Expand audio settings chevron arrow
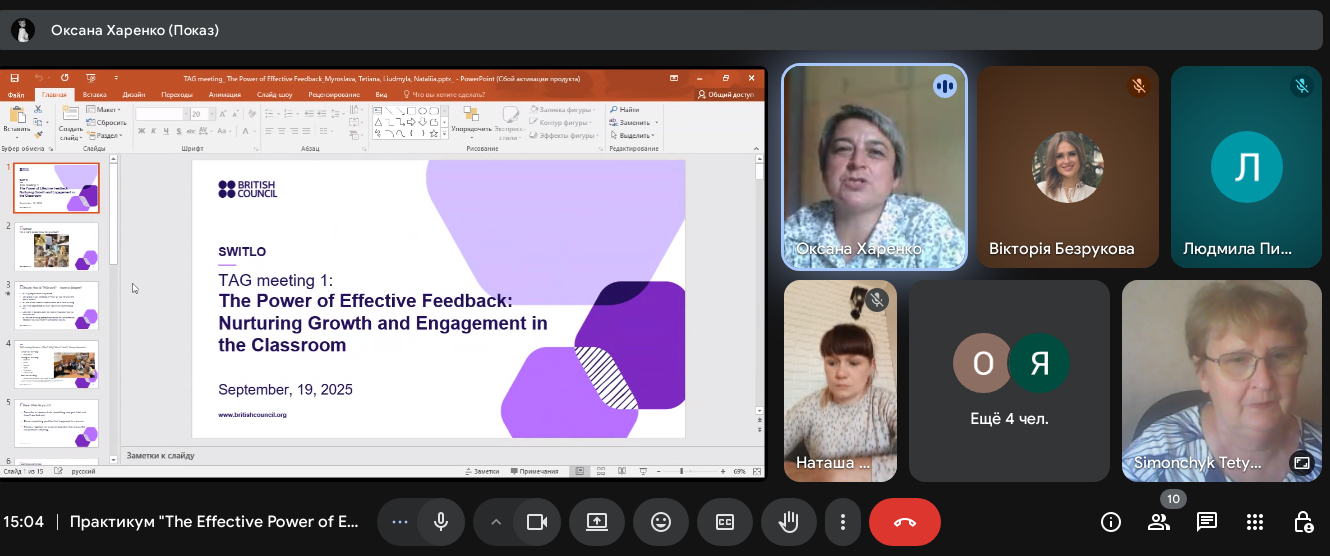This screenshot has height=556, width=1330. 494,521
